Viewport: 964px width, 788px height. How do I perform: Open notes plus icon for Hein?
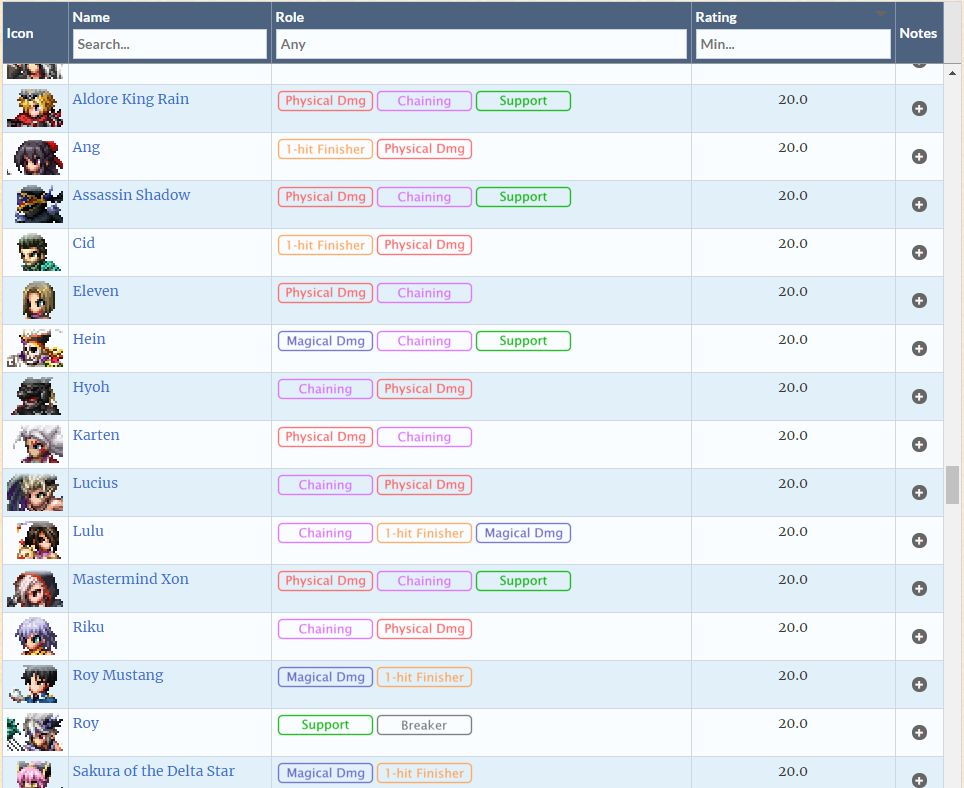click(919, 349)
